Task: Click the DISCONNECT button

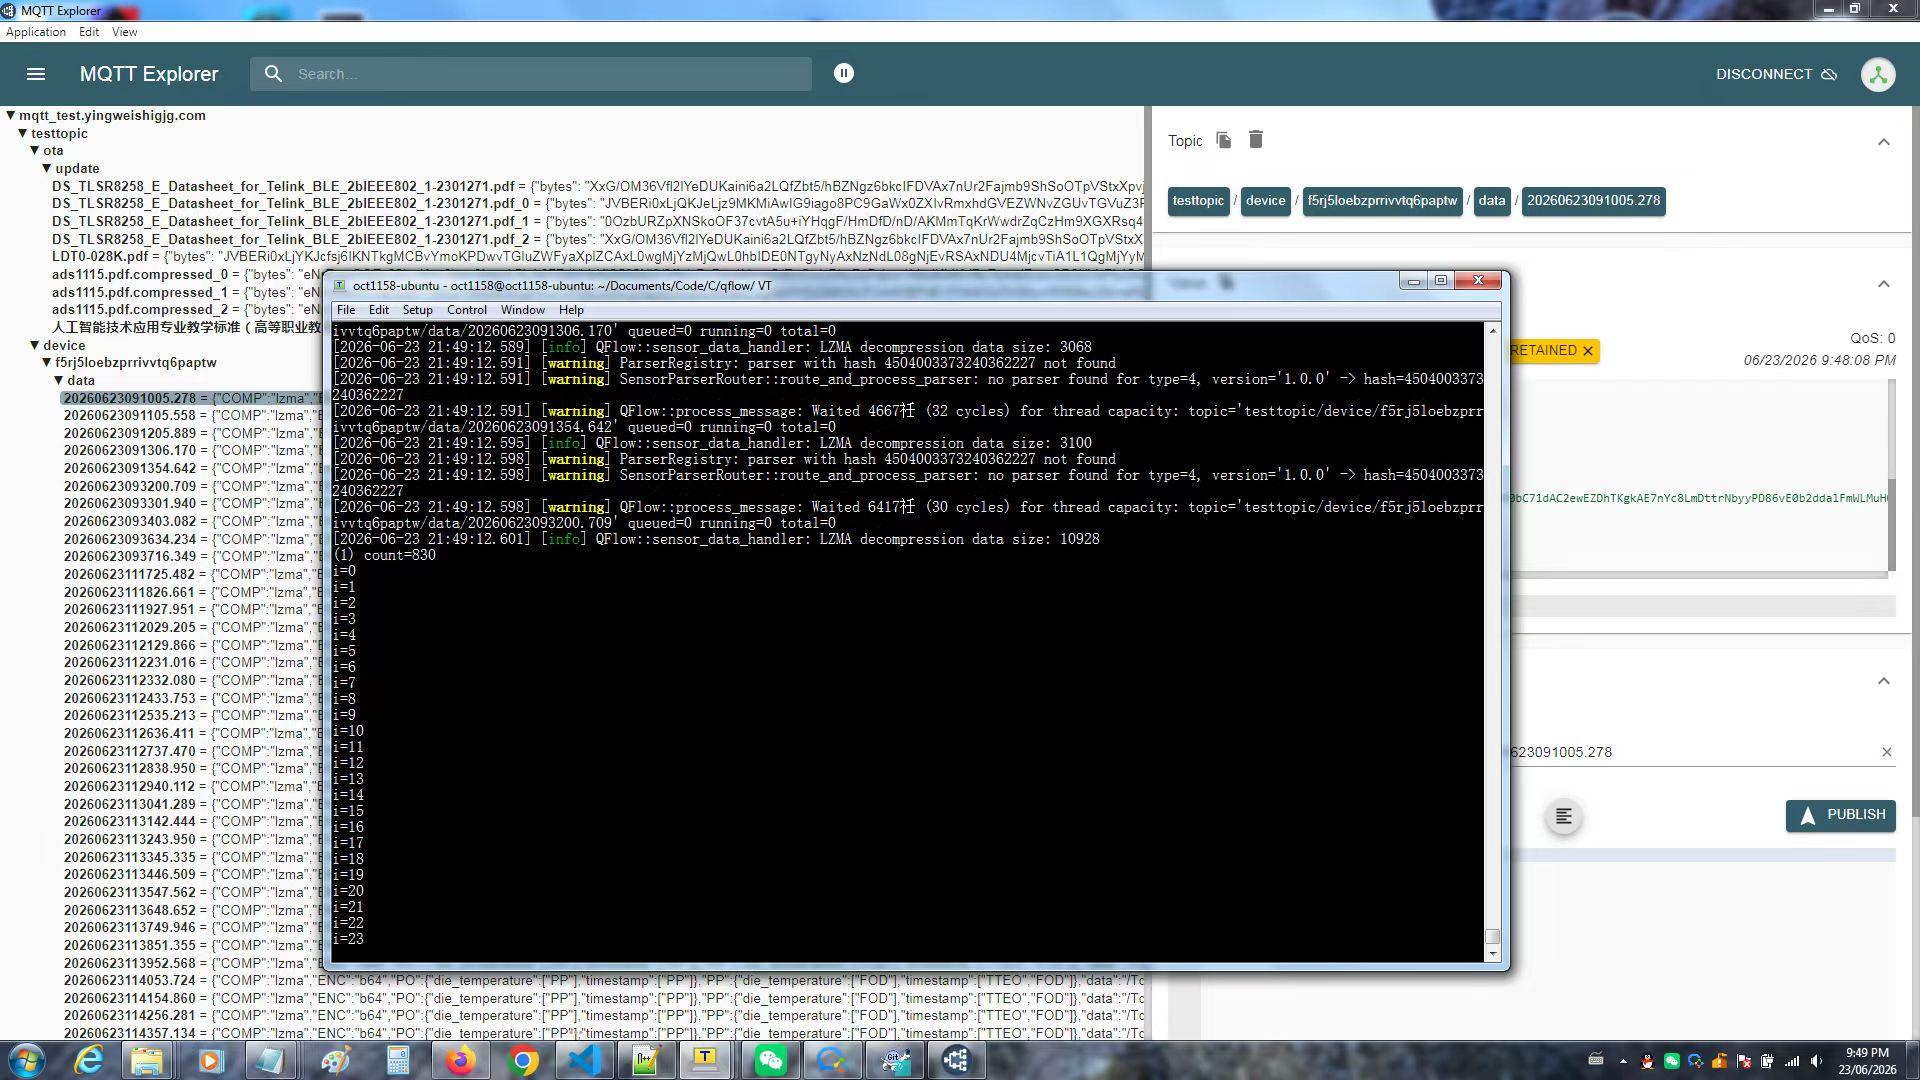Action: 1776,74
